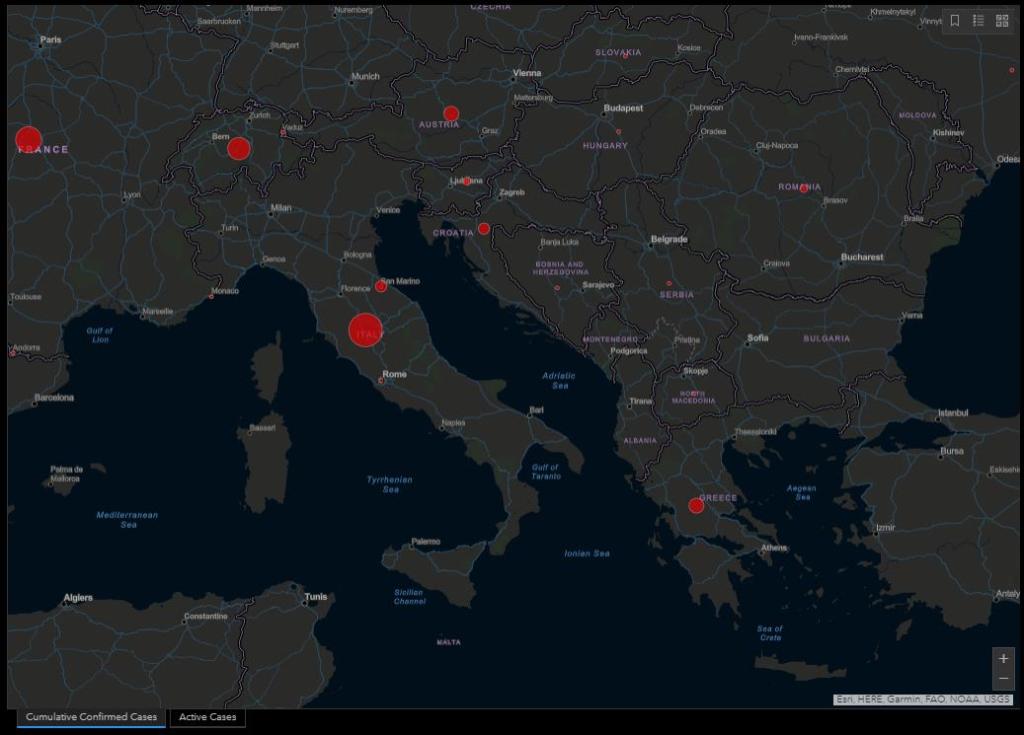This screenshot has height=735, width=1024.
Task: Select the Croatia red circle marker
Action: pos(484,229)
